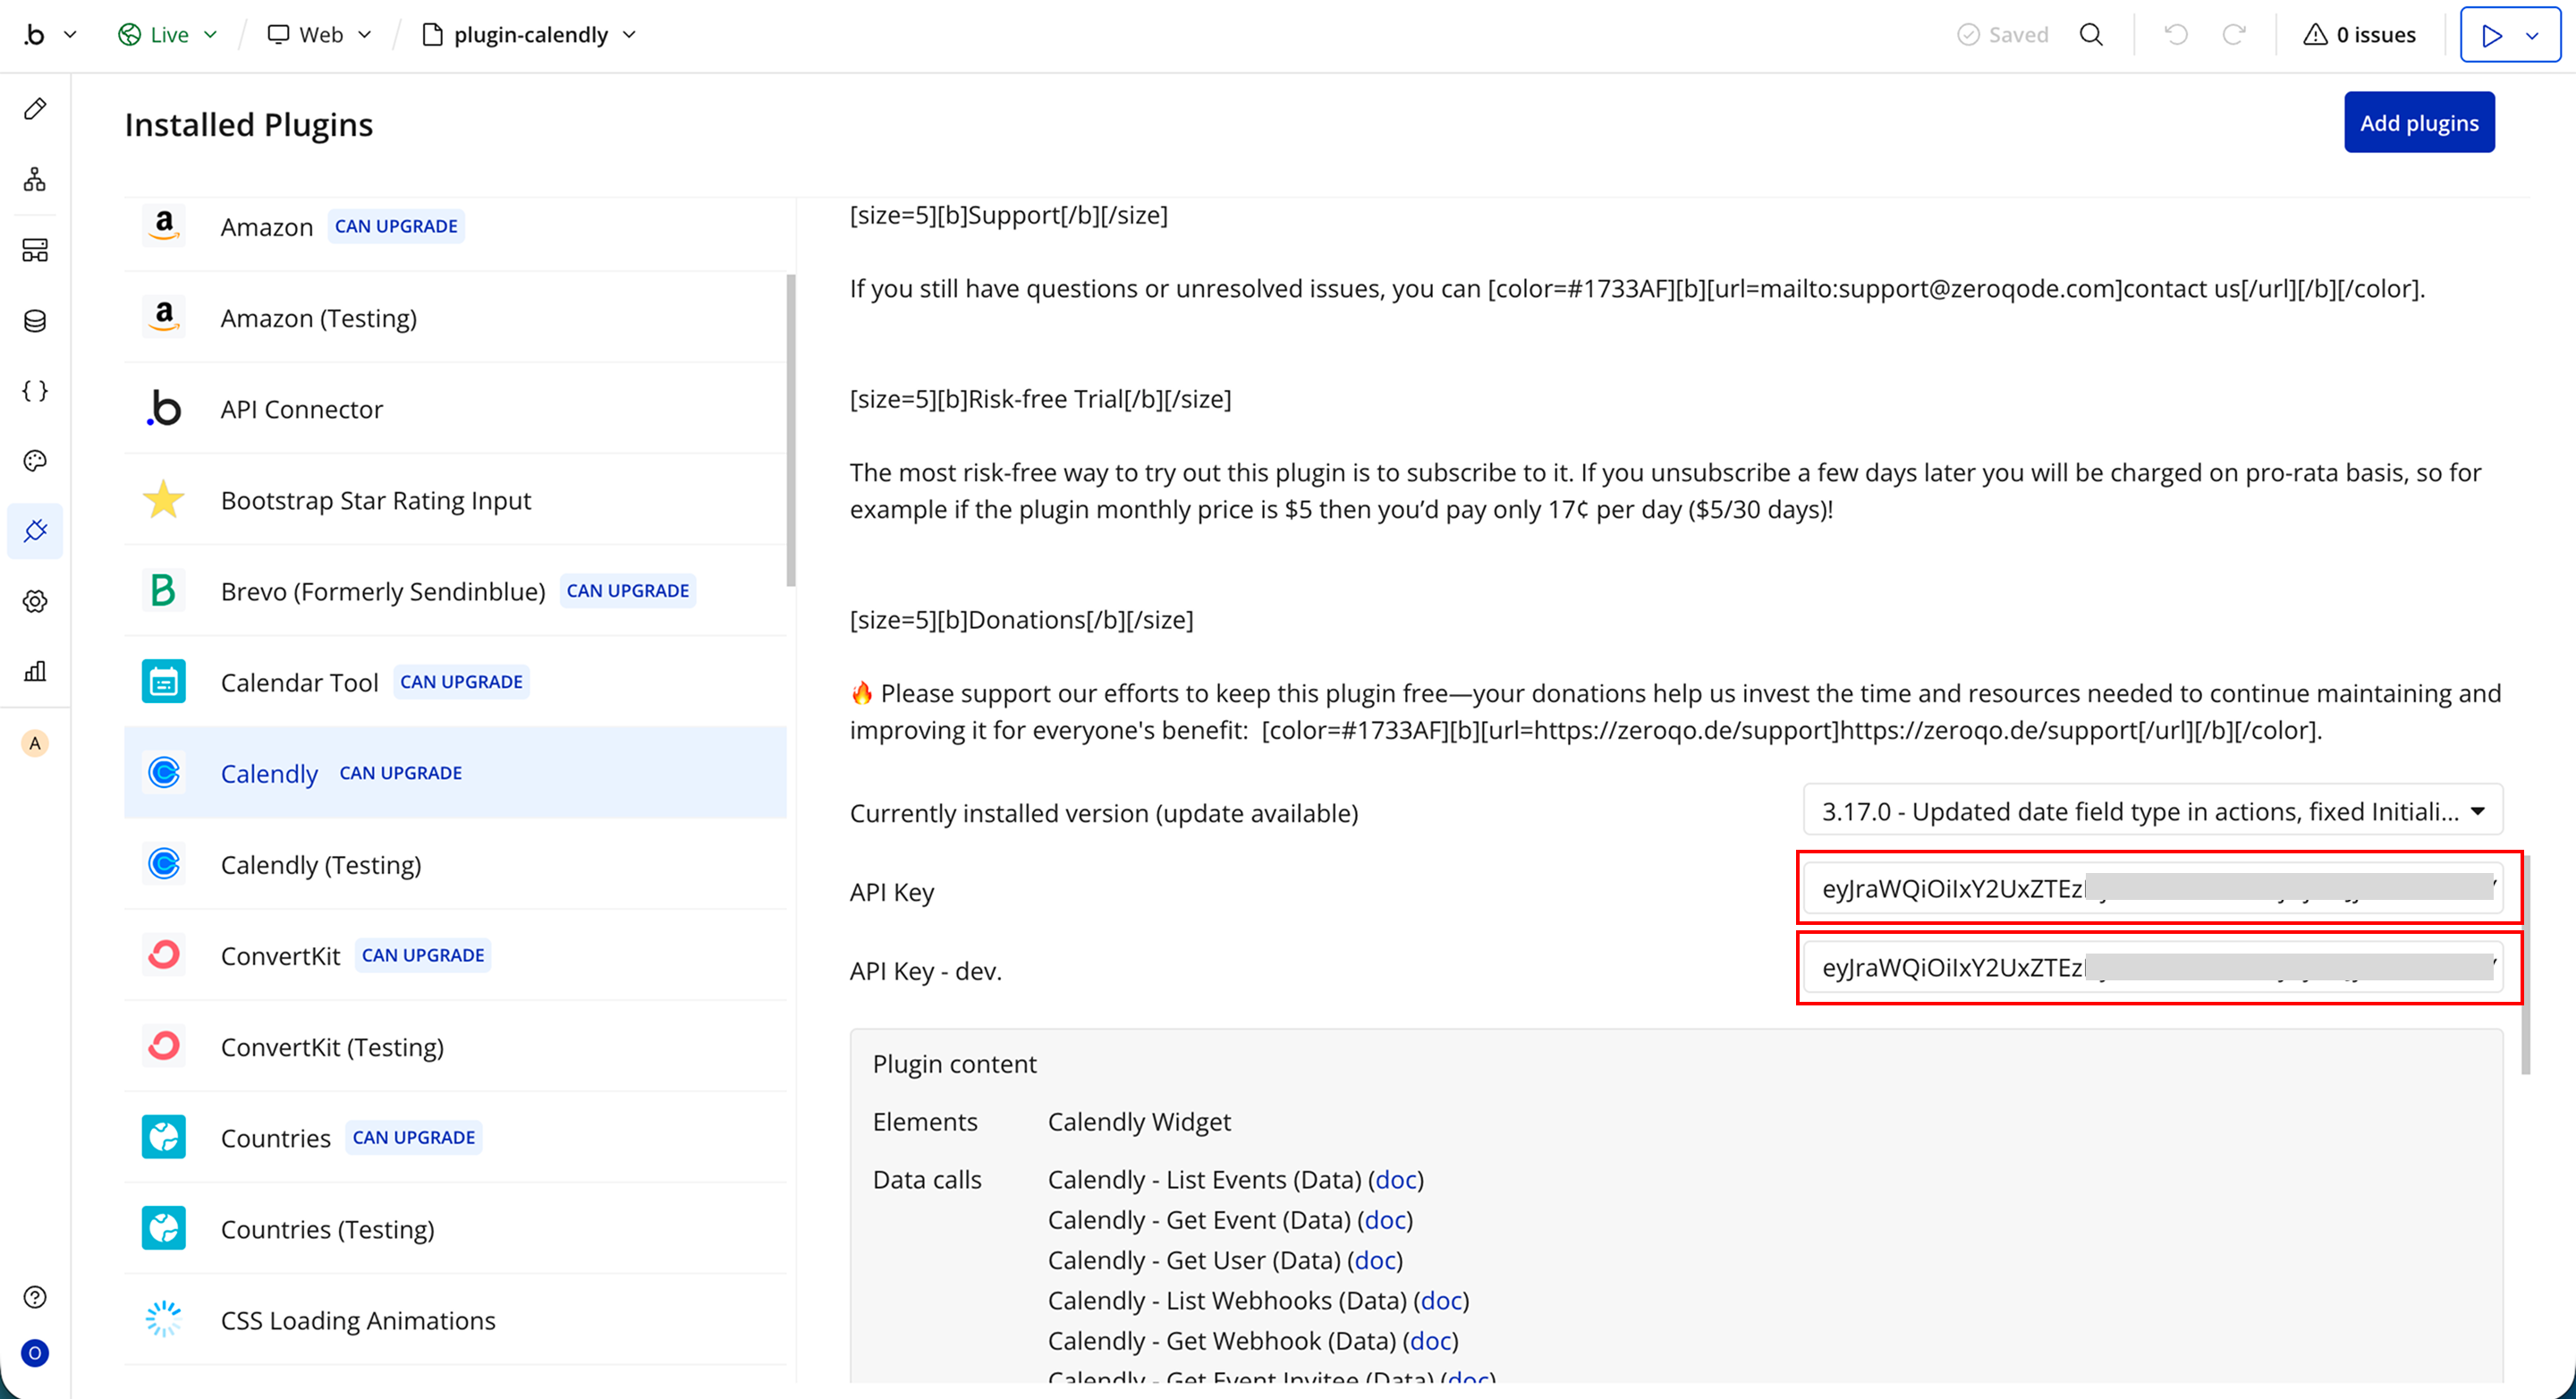Select API Connector in plugin list
The width and height of the screenshot is (2576, 1399).
click(x=301, y=409)
